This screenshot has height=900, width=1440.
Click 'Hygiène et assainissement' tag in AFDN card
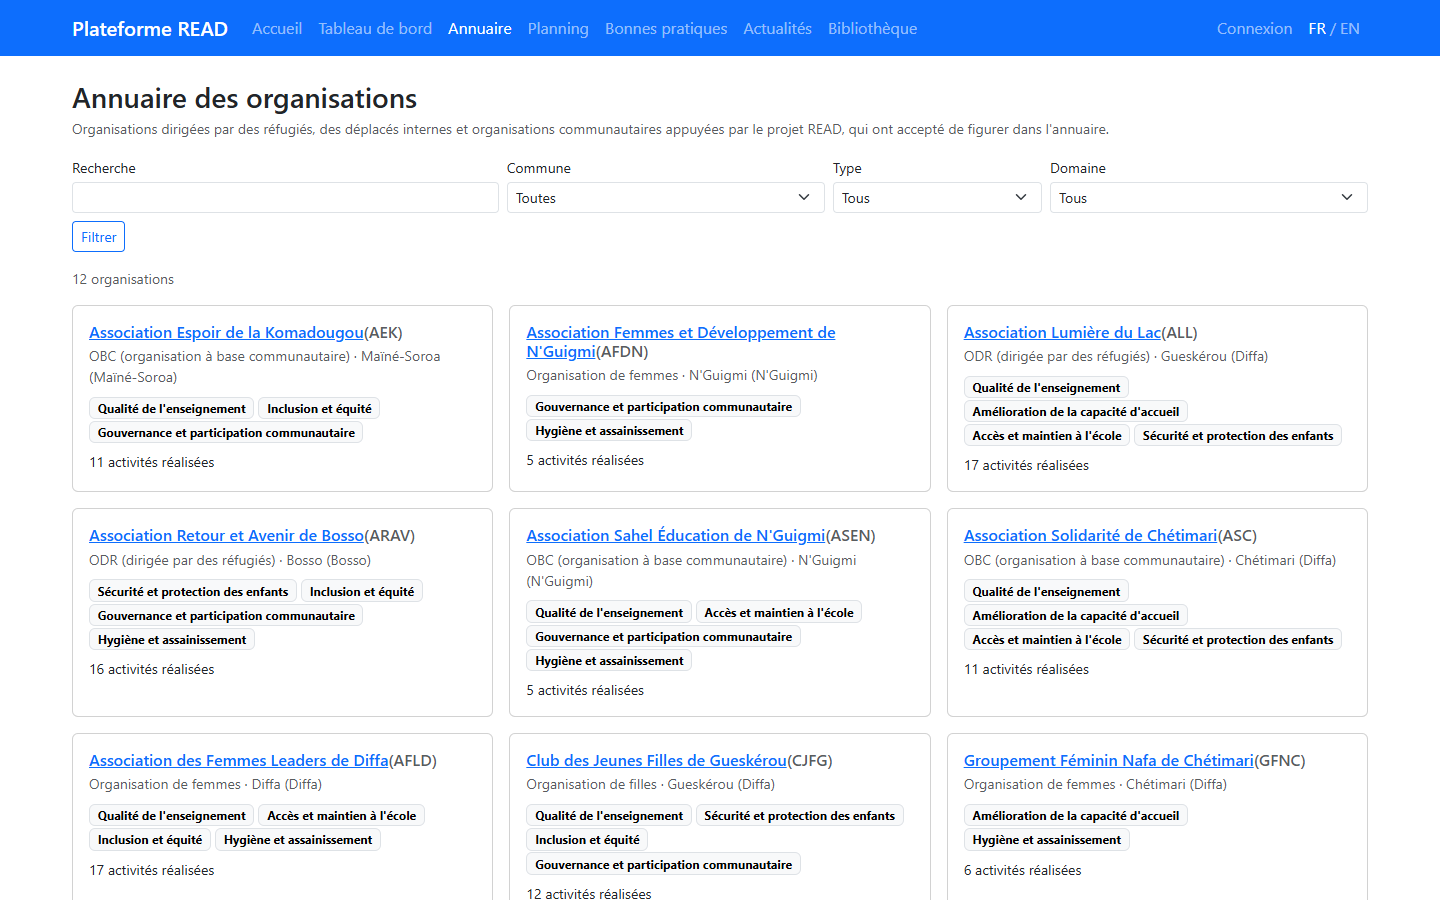click(609, 430)
